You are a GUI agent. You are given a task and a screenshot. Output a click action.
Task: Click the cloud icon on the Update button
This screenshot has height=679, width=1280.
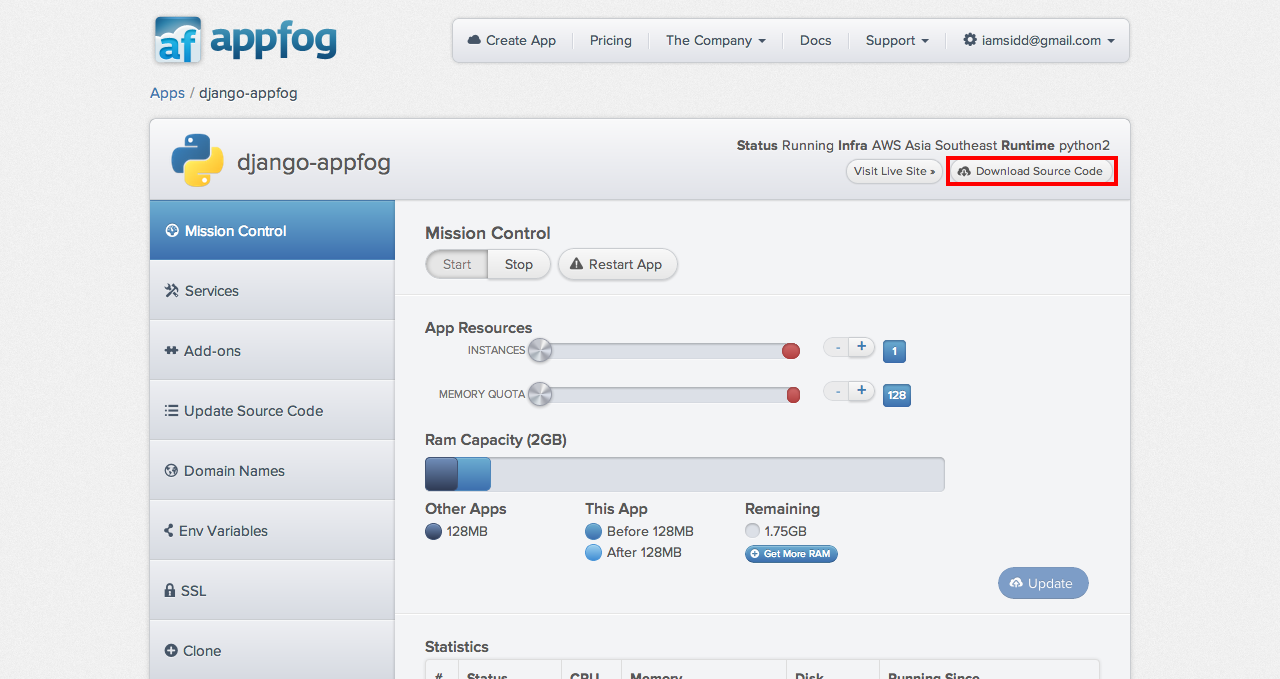[x=1017, y=583]
